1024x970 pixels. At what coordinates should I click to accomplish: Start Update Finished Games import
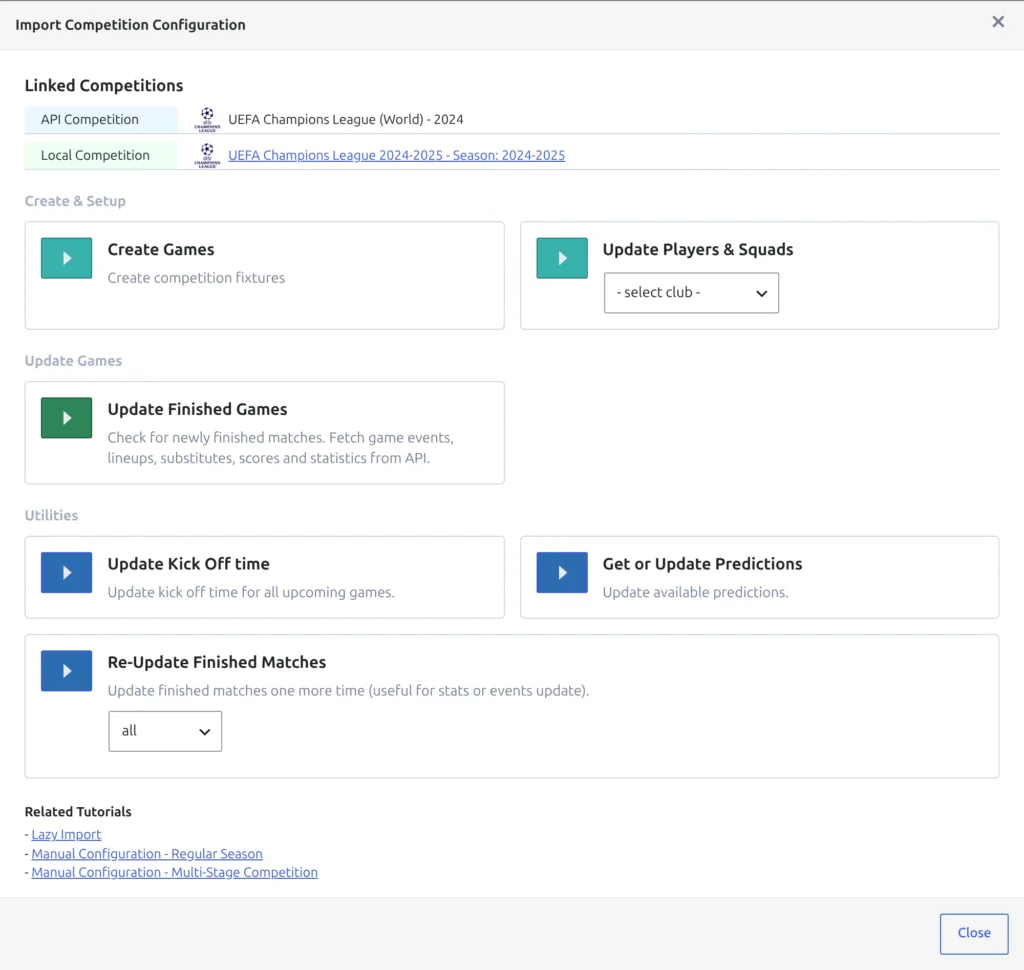(66, 417)
